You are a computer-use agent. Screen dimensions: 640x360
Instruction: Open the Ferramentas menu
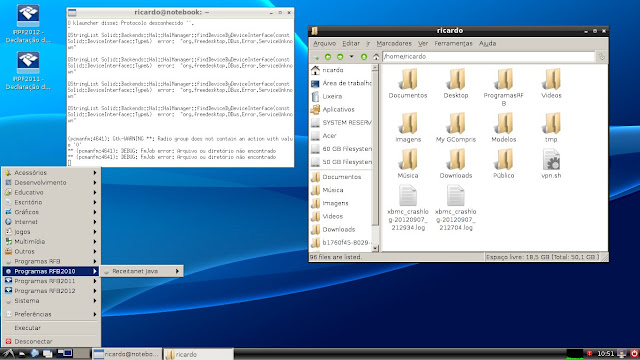coord(453,43)
